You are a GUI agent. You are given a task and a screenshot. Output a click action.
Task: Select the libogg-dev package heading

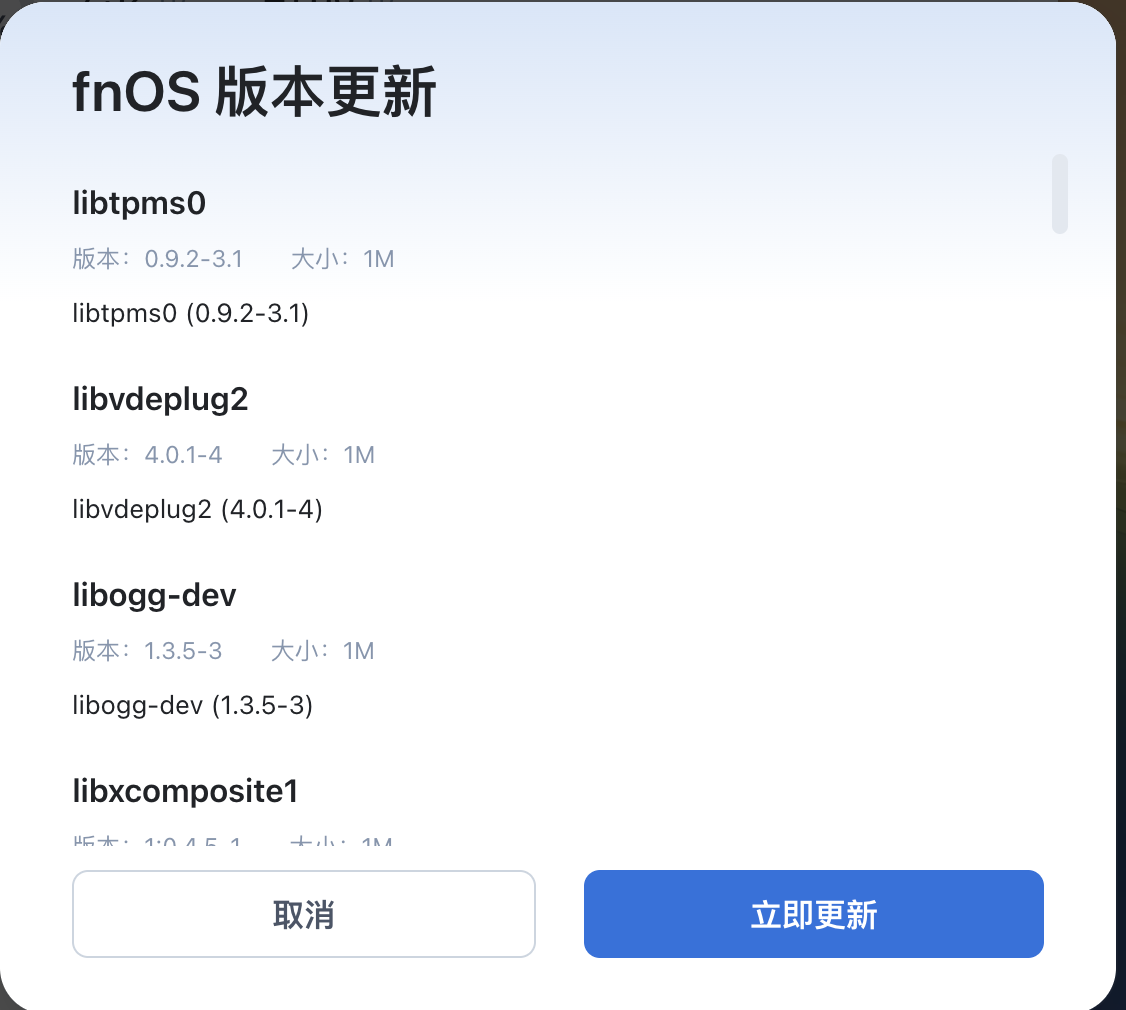(155, 596)
